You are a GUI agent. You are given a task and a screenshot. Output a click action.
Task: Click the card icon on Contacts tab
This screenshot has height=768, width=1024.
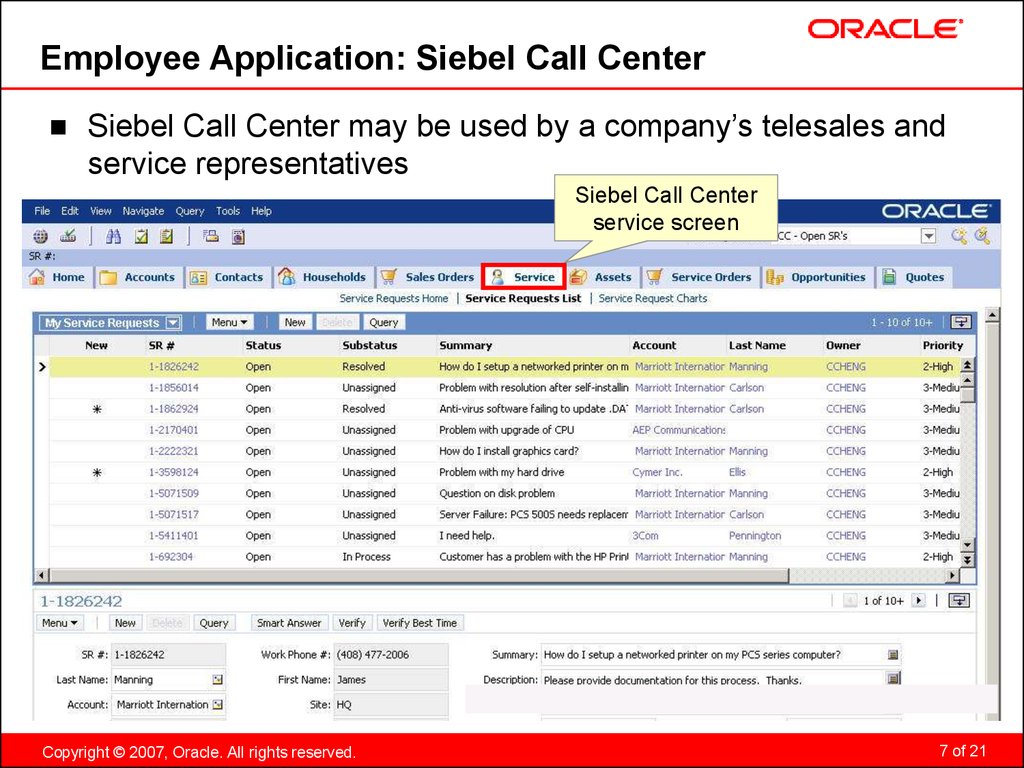[x=198, y=278]
